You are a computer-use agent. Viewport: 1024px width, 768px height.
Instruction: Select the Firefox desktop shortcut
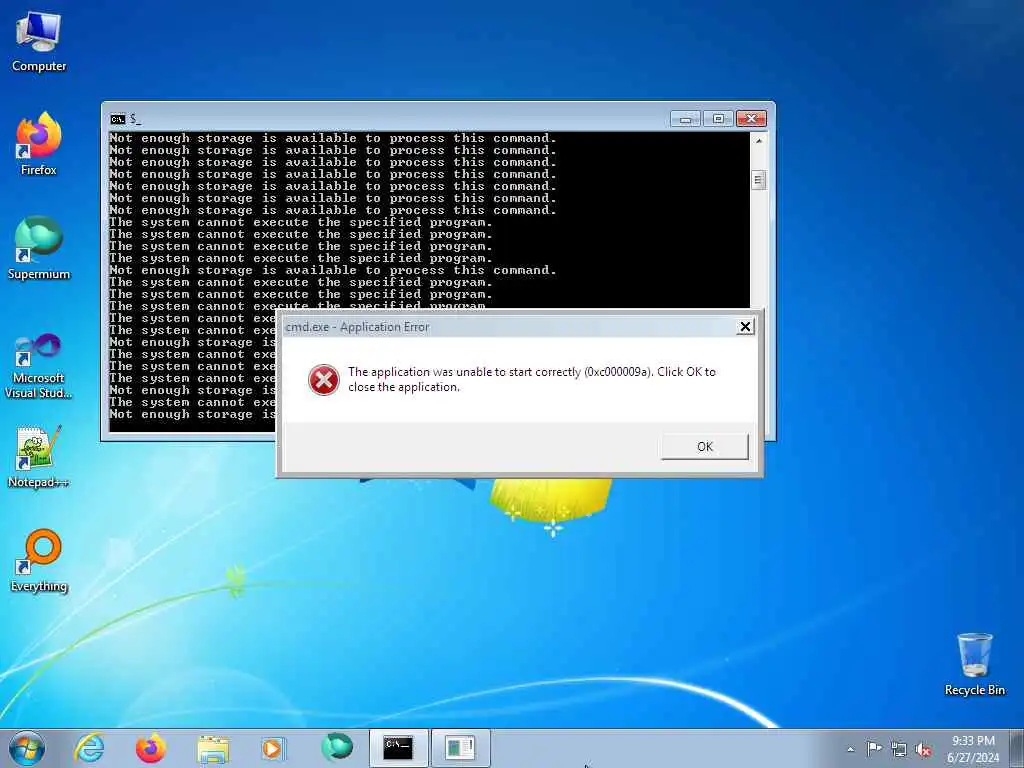pos(39,144)
